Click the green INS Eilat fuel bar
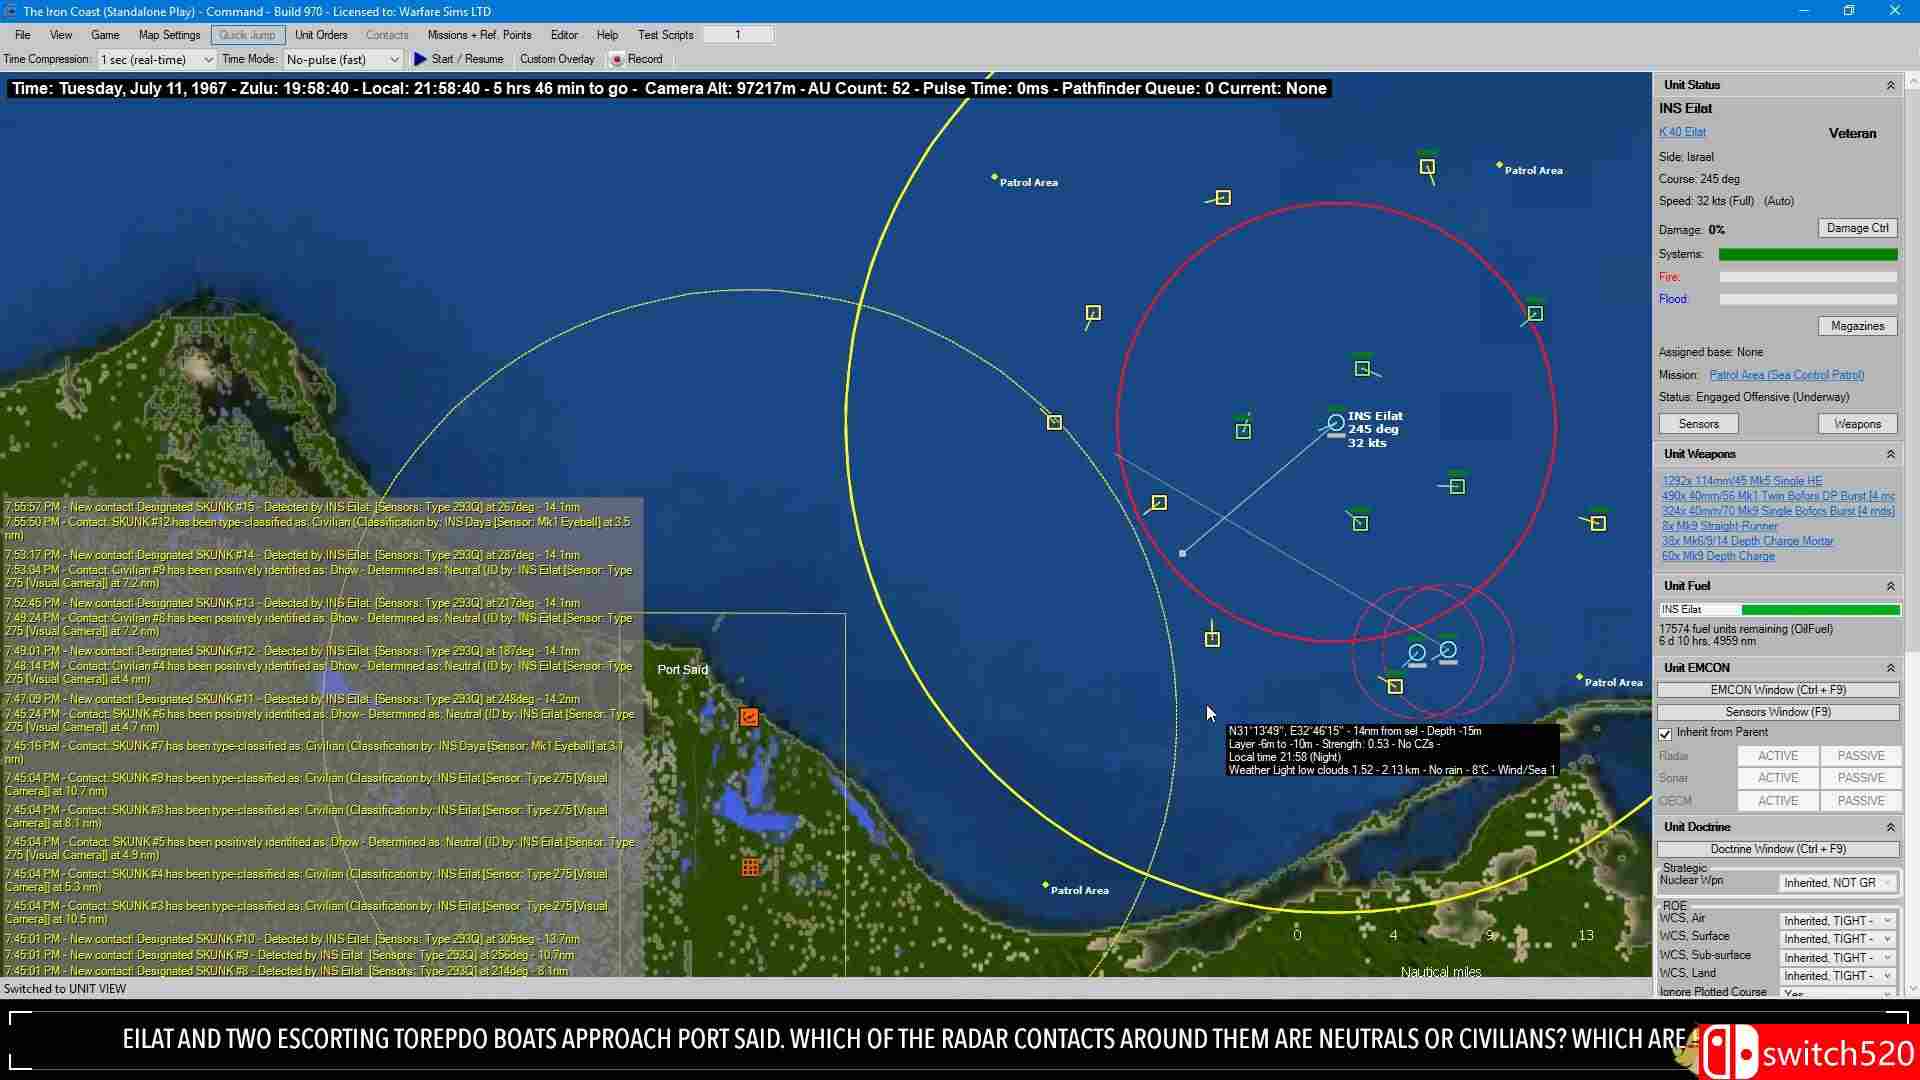 click(1820, 610)
